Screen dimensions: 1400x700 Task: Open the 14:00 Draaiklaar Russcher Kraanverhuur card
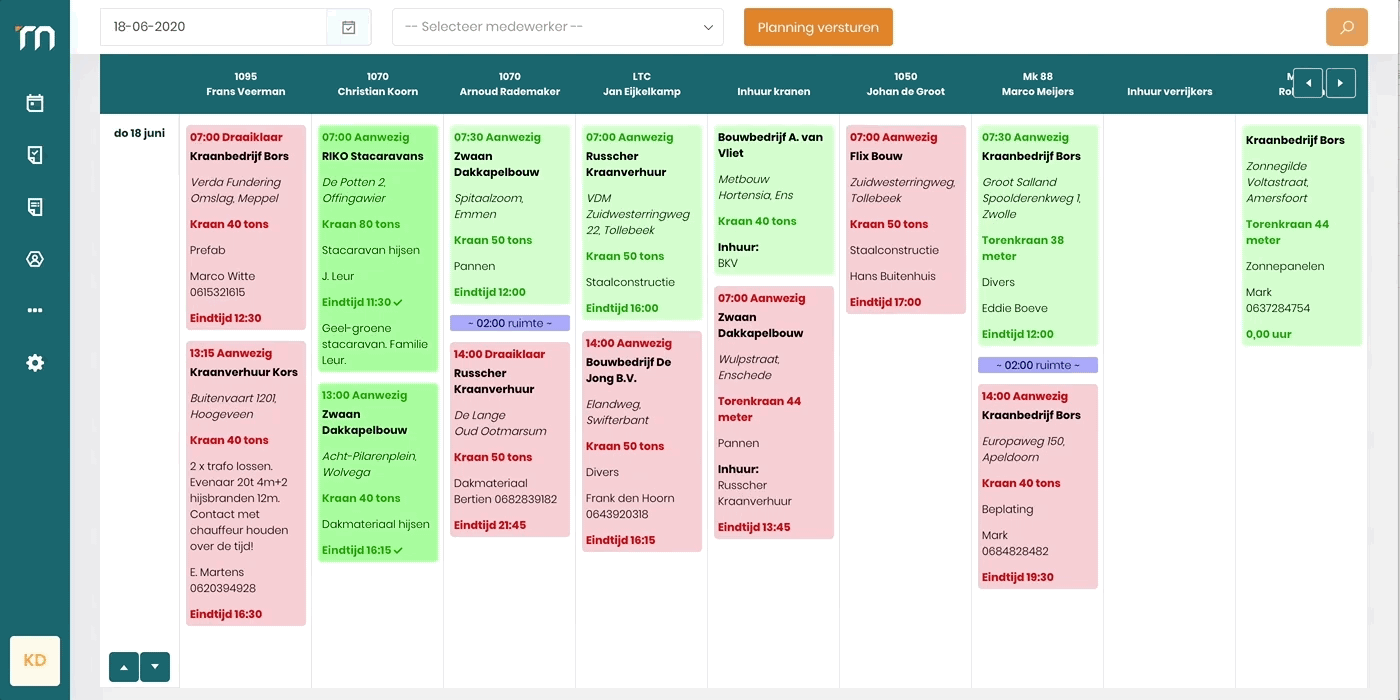(x=510, y=439)
